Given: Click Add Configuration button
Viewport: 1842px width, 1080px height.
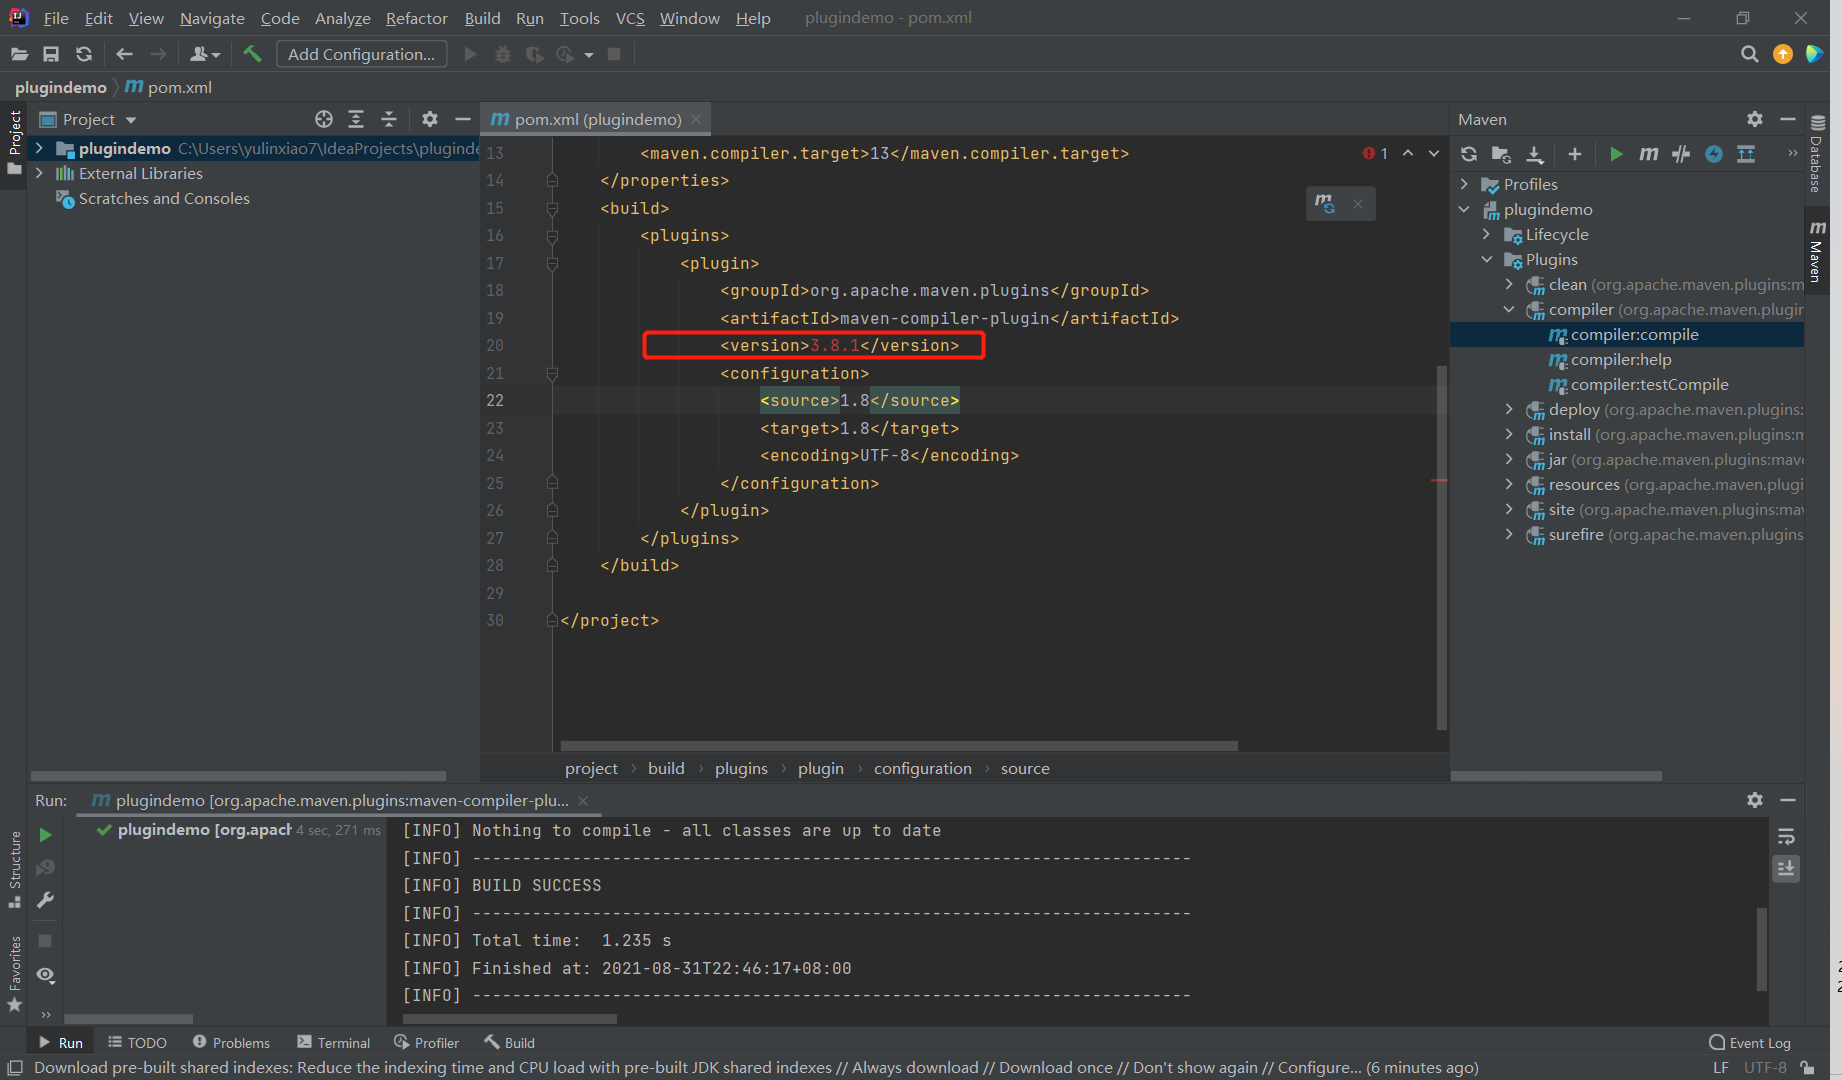Looking at the screenshot, I should (x=361, y=54).
